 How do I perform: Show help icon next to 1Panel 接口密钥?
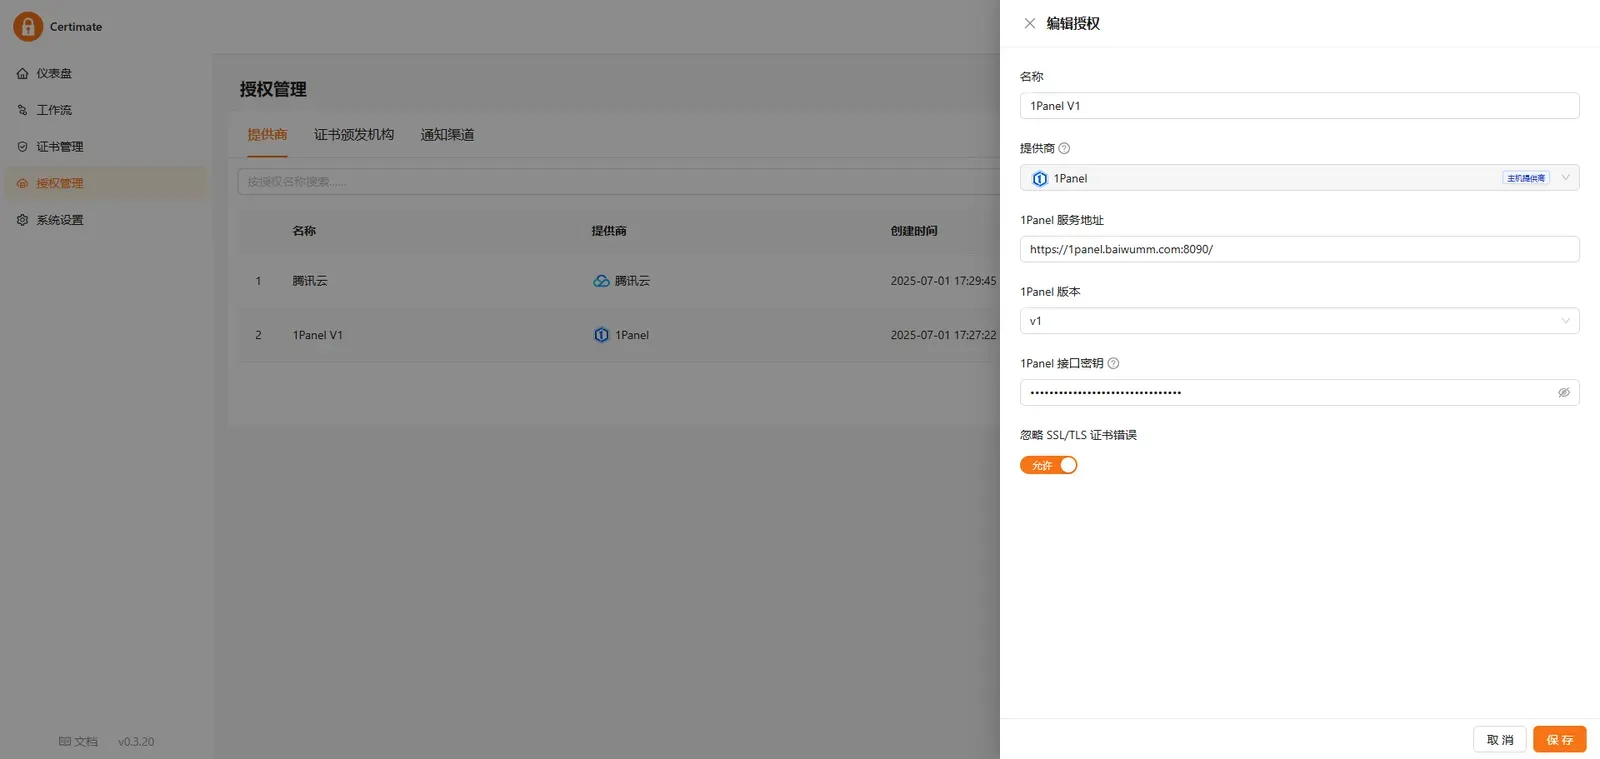click(x=1113, y=363)
